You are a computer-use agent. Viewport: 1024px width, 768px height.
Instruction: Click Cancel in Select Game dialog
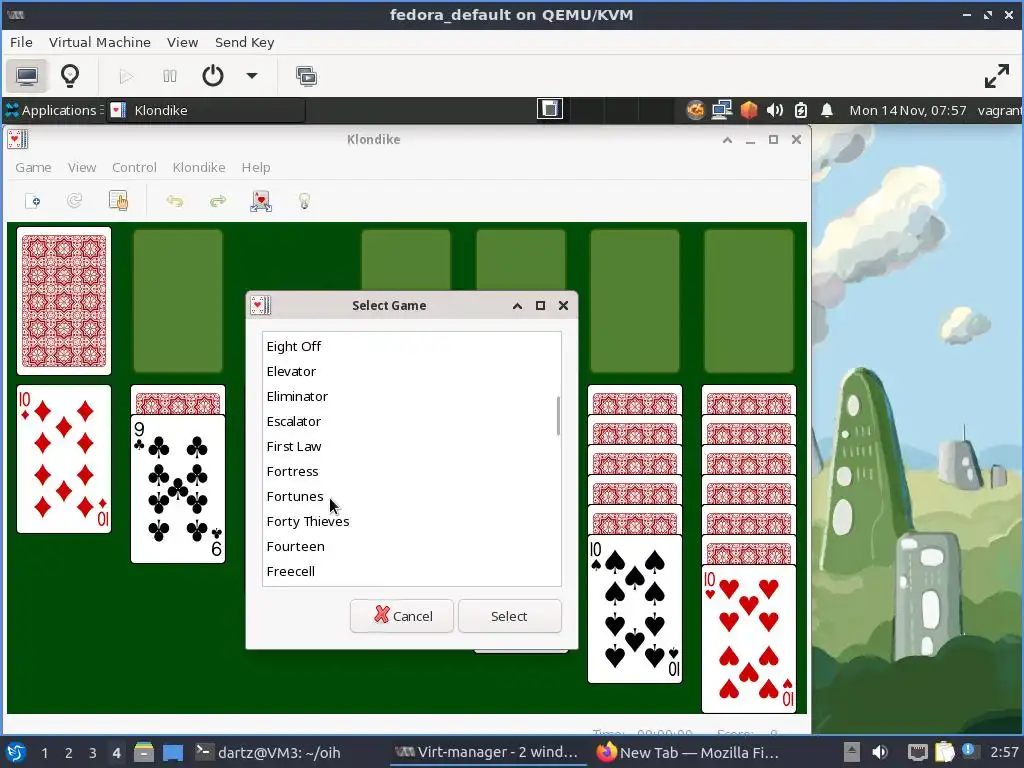pyautogui.click(x=402, y=616)
